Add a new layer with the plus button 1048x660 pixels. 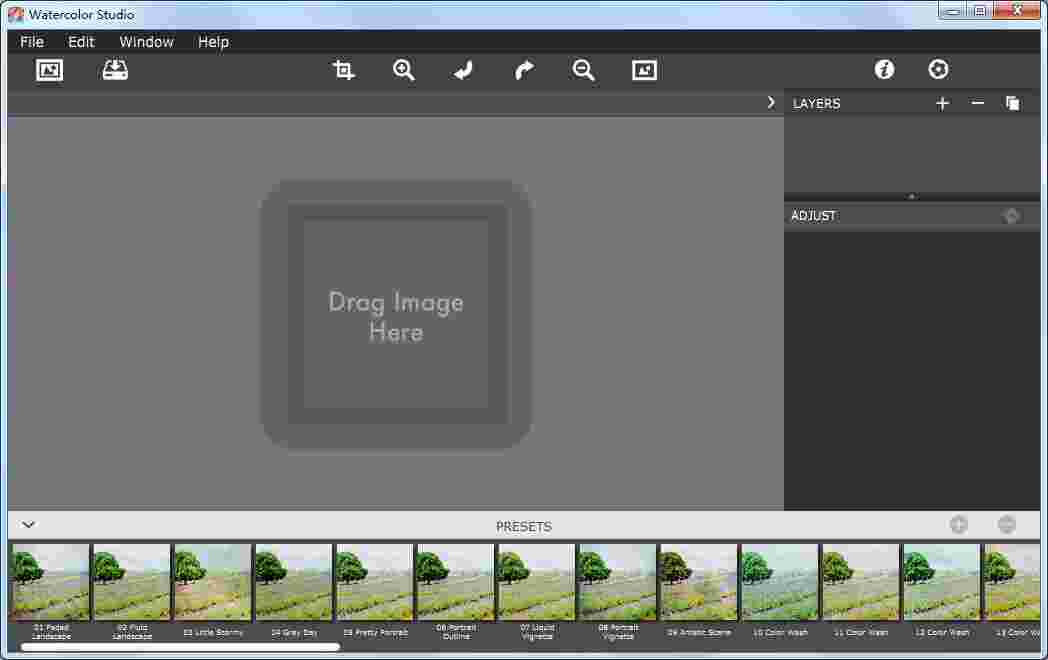point(941,103)
